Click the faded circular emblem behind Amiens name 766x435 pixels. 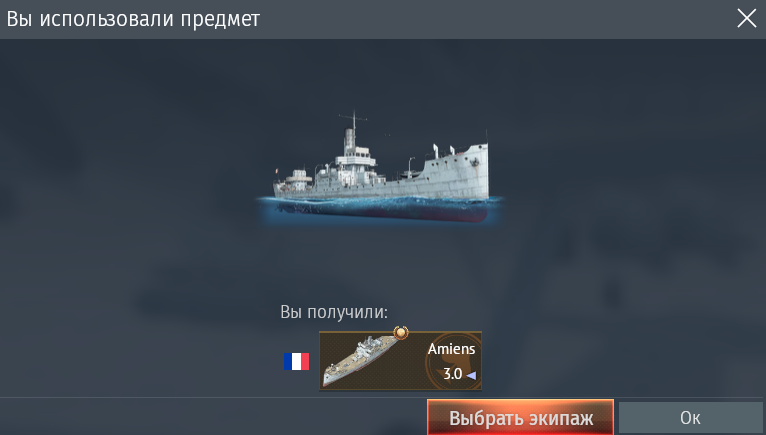(451, 362)
